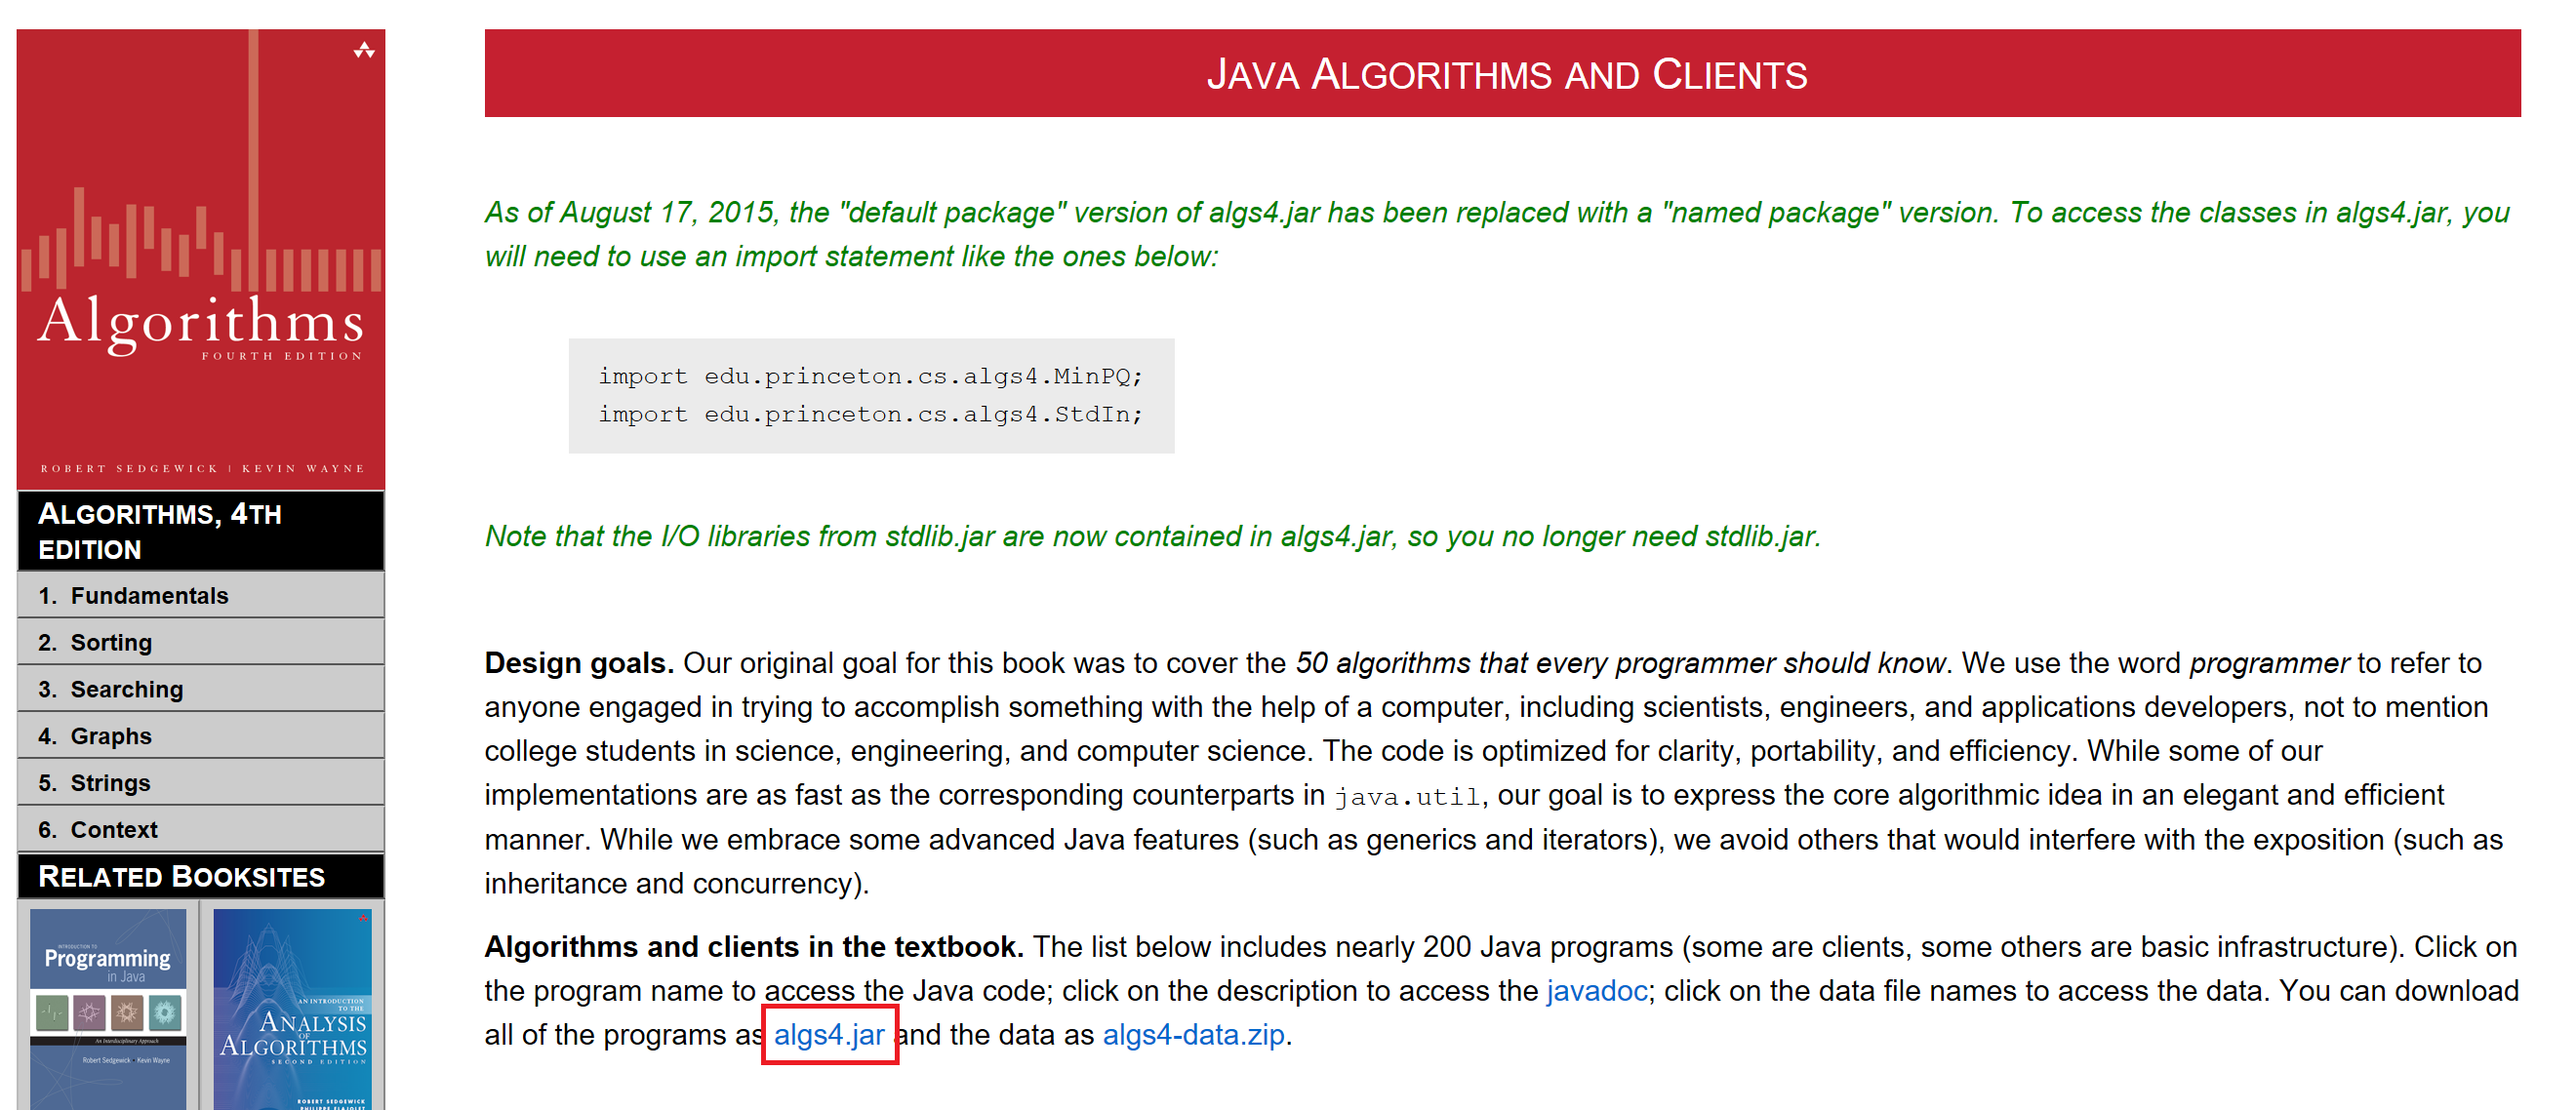Download the algs4-data.zip archive
The width and height of the screenshot is (2576, 1110).
point(1193,1035)
